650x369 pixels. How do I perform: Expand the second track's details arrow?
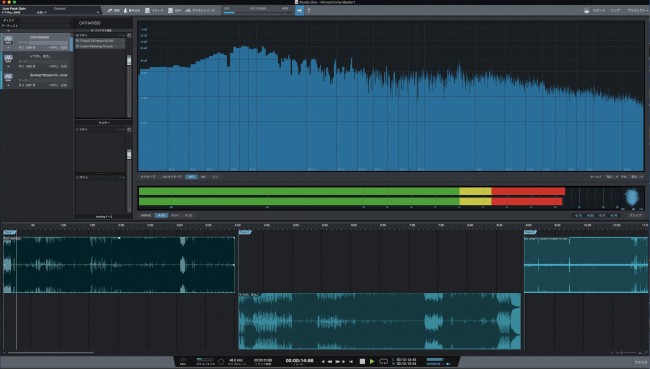click(8, 66)
